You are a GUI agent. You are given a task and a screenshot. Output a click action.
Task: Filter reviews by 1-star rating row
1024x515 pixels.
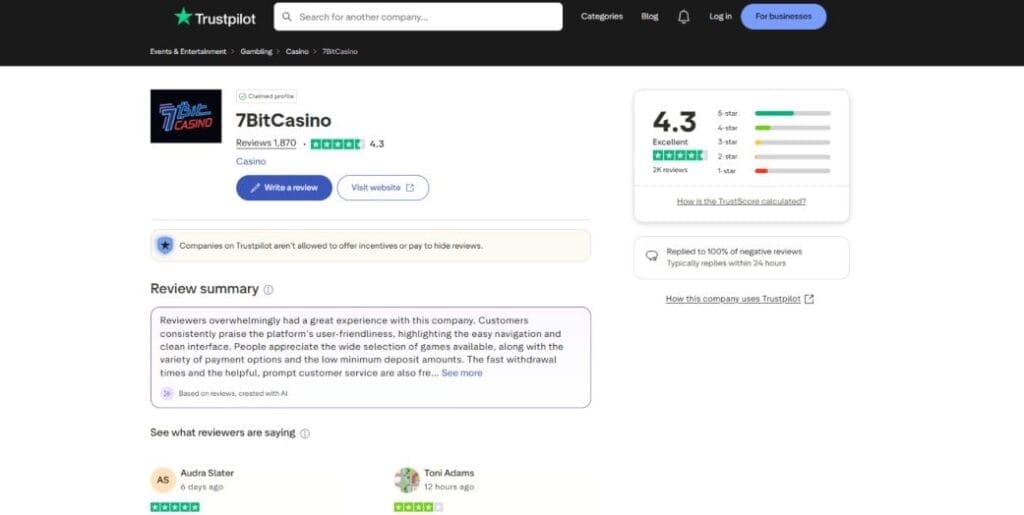(x=774, y=171)
